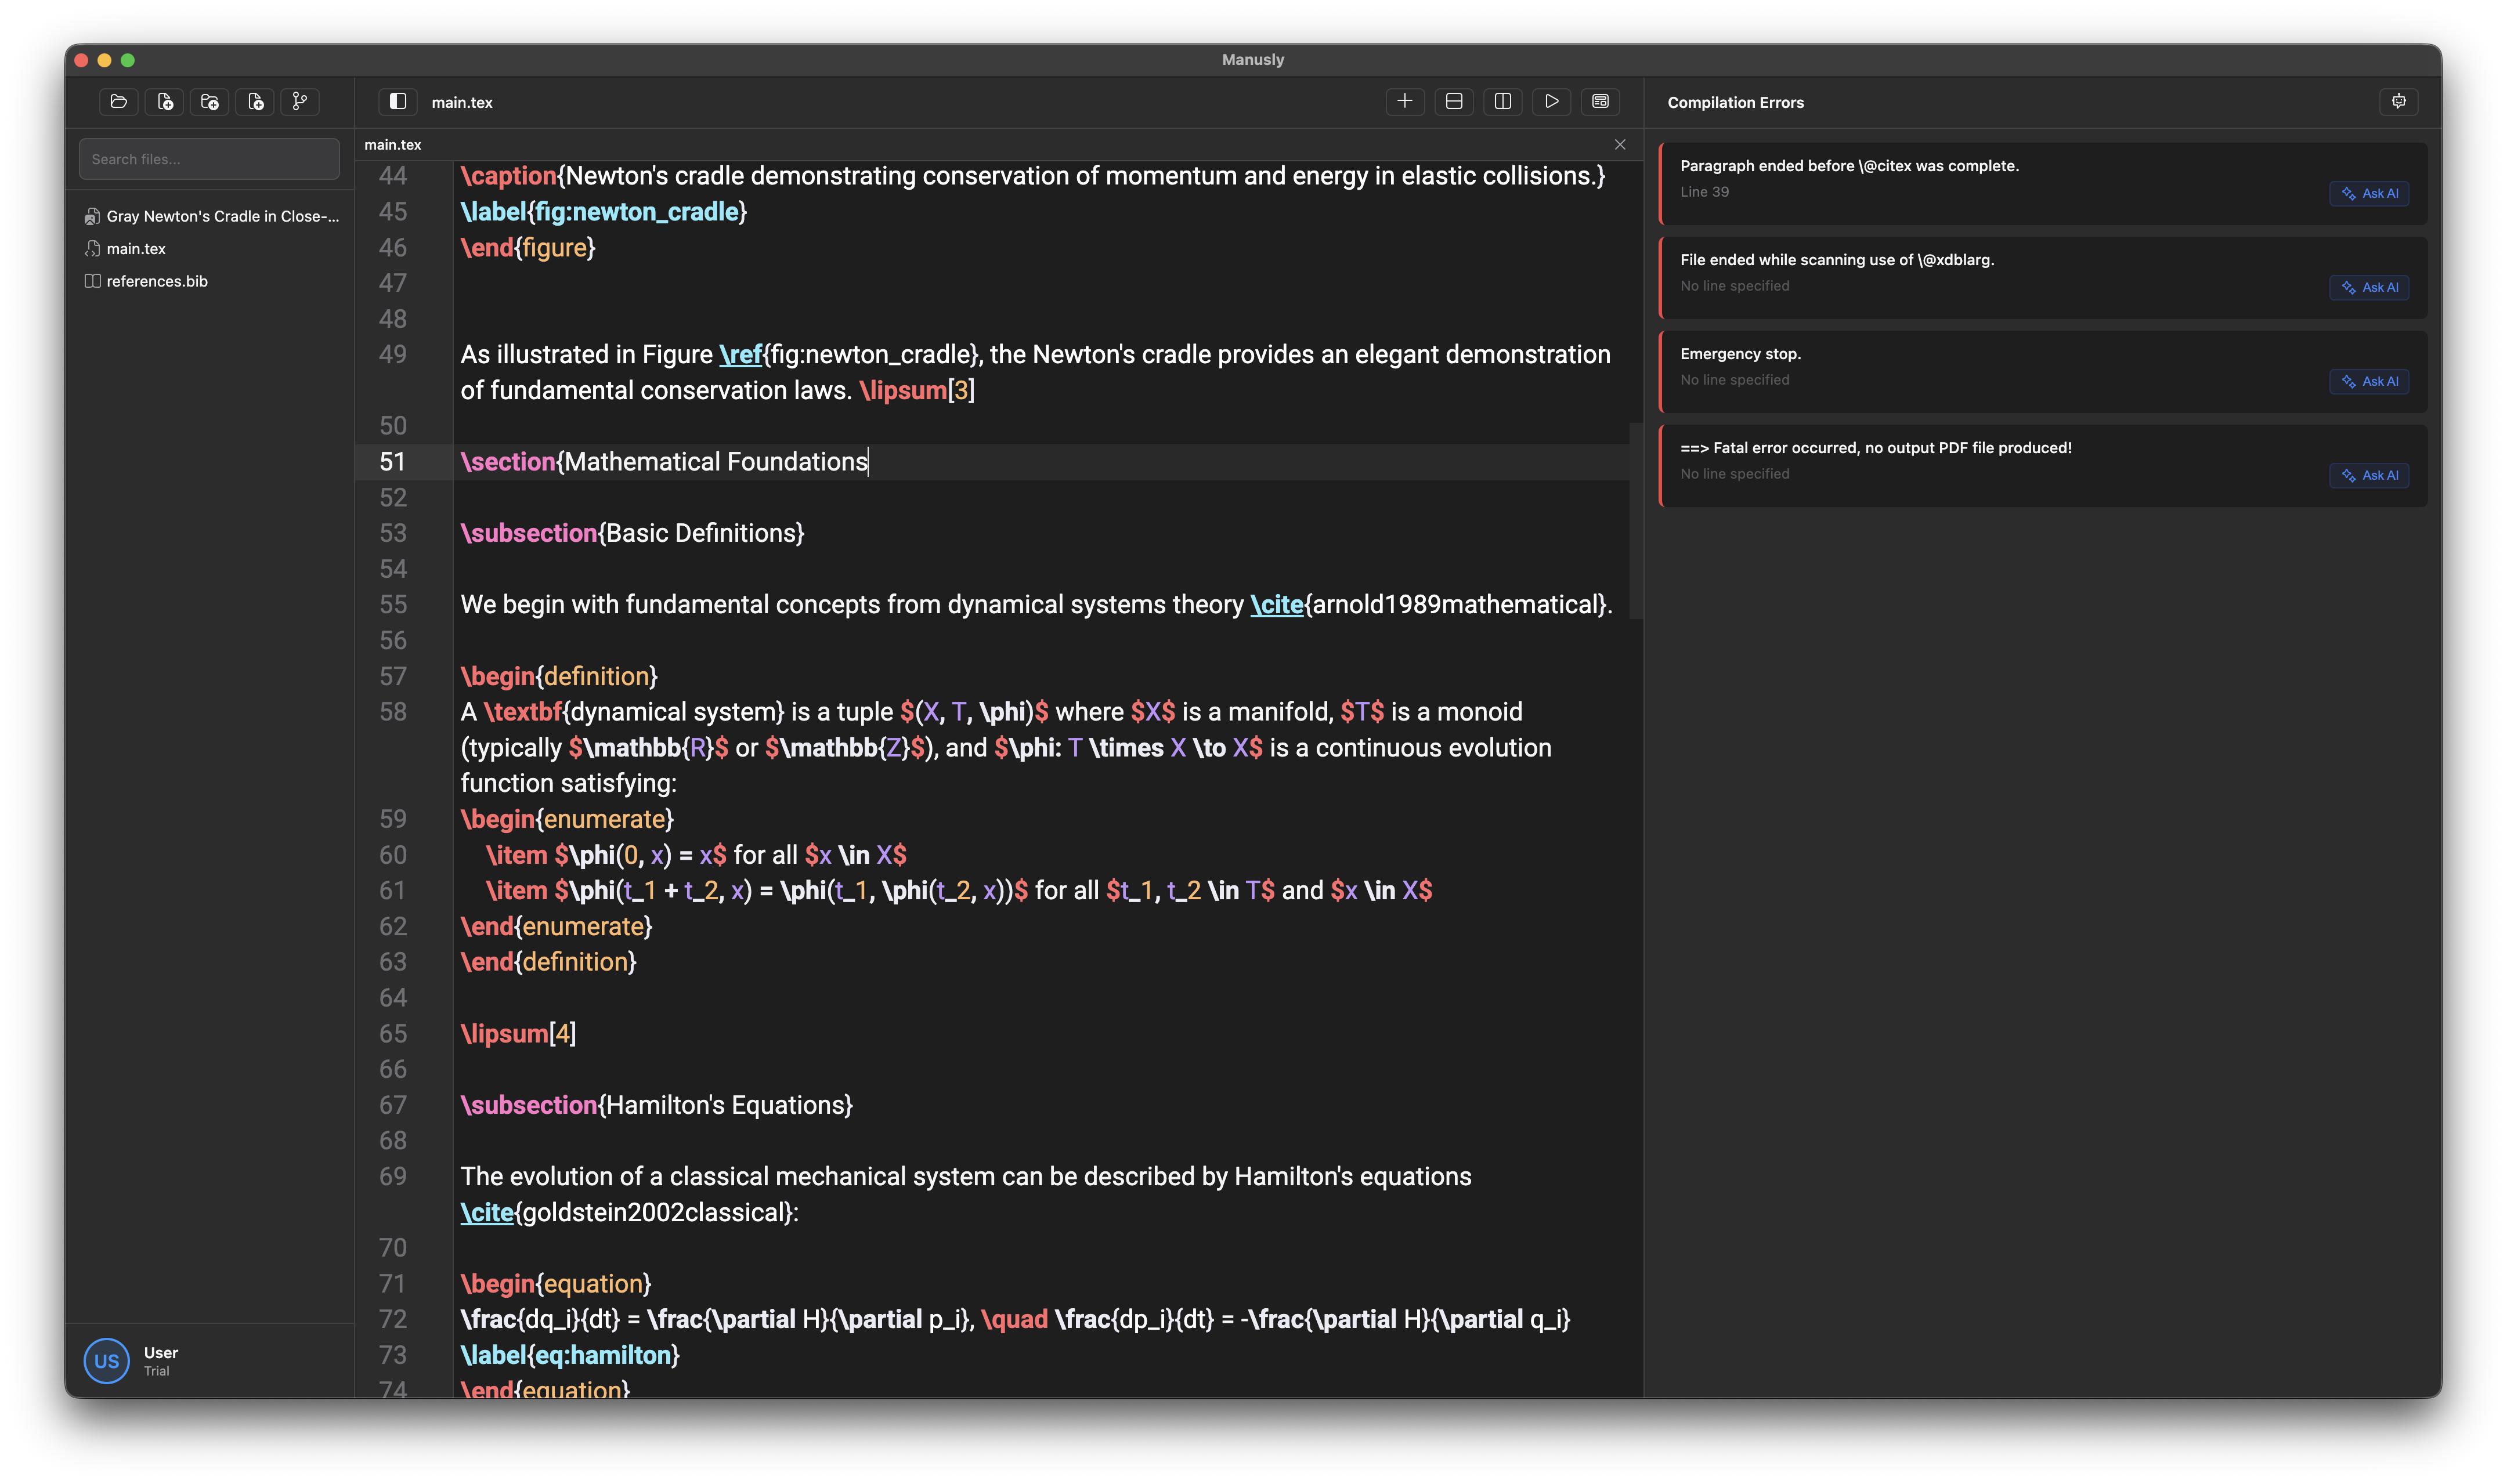
Task: Click the new folder icon
Action: [x=209, y=101]
